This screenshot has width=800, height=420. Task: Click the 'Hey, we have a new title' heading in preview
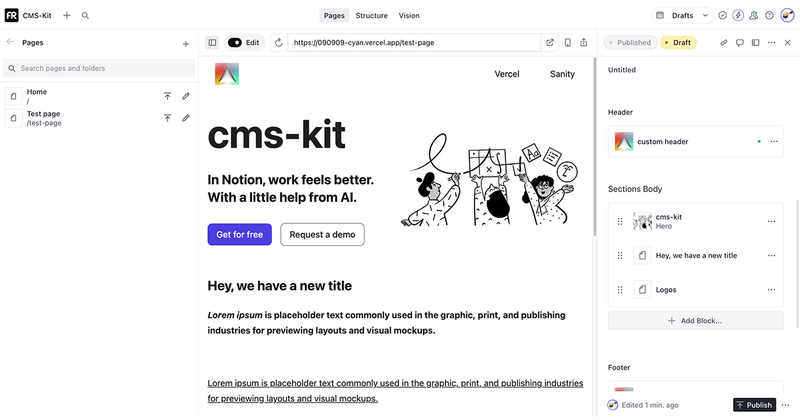[280, 285]
